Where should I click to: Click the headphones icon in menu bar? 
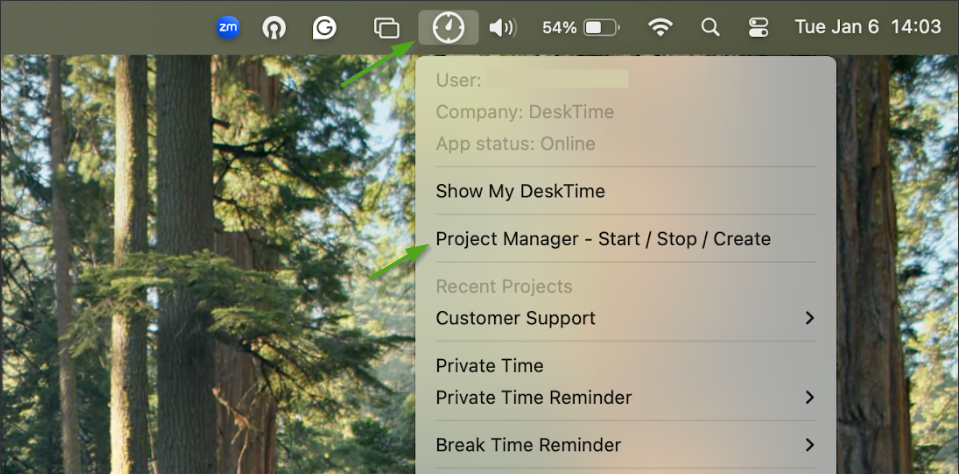273,27
